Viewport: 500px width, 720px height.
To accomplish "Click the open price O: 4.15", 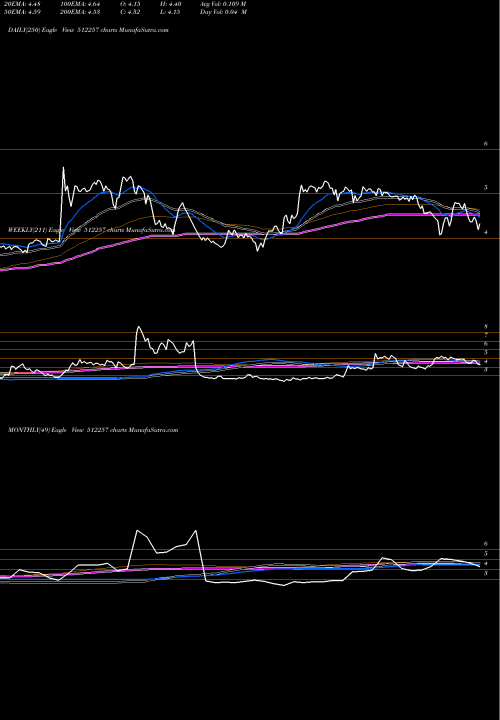I will pyautogui.click(x=129, y=4).
